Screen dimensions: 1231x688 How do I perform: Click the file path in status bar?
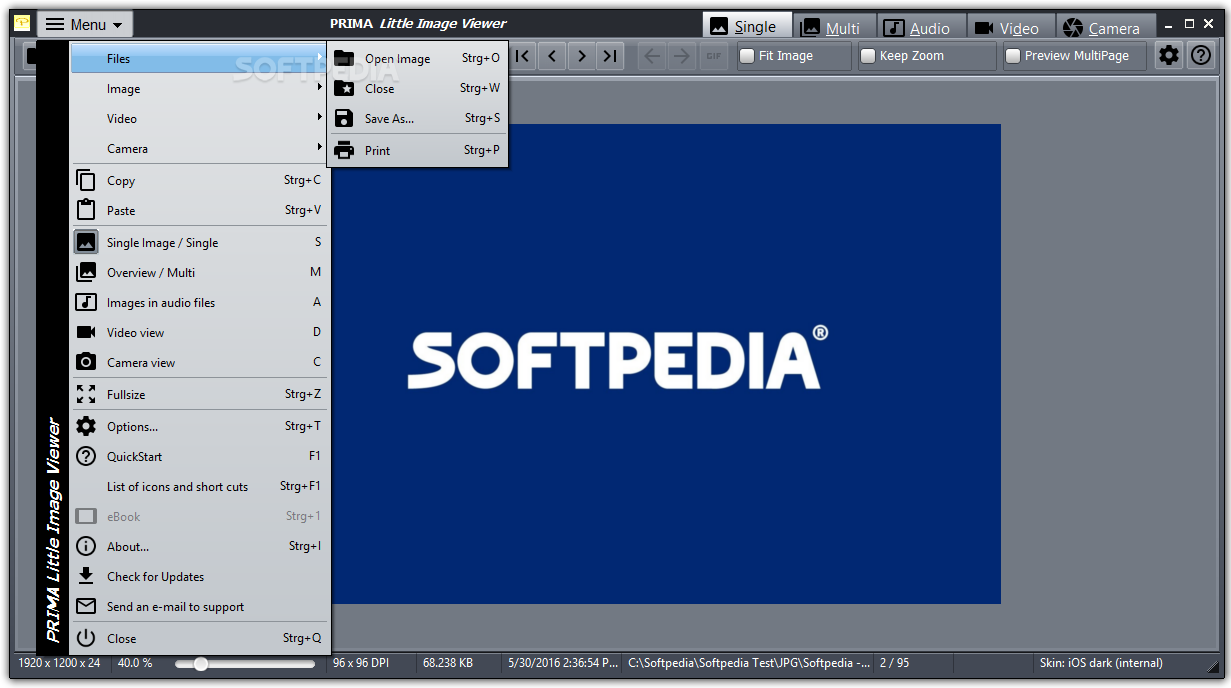coord(749,663)
